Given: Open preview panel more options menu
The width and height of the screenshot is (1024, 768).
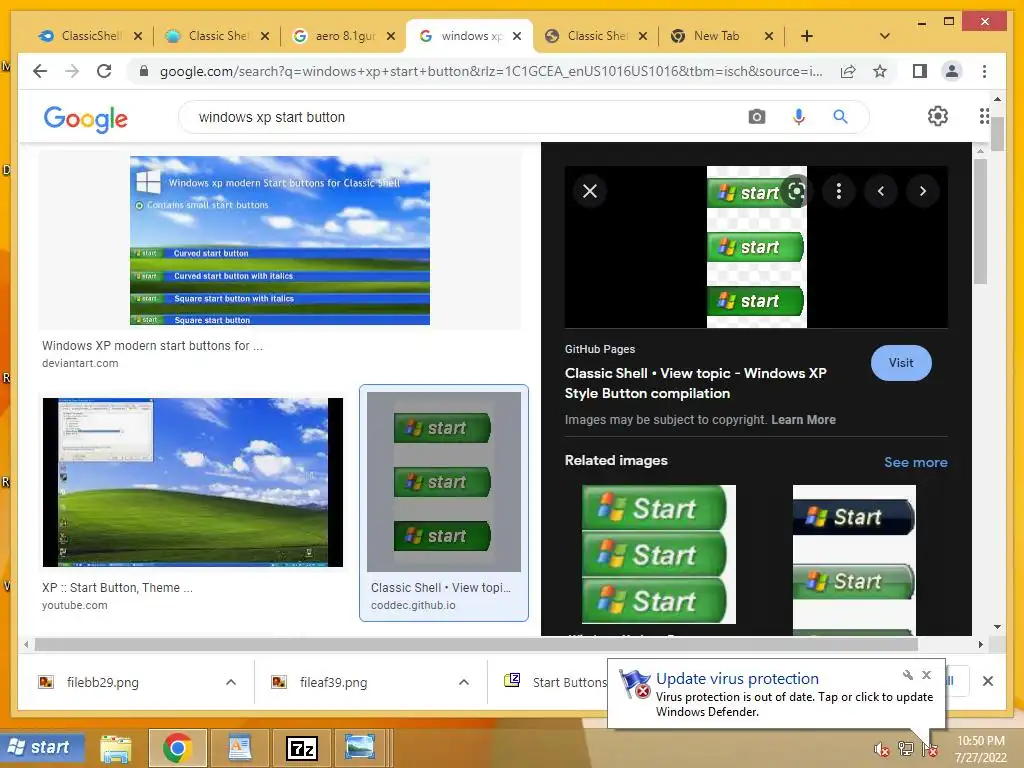Looking at the screenshot, I should coord(839,191).
